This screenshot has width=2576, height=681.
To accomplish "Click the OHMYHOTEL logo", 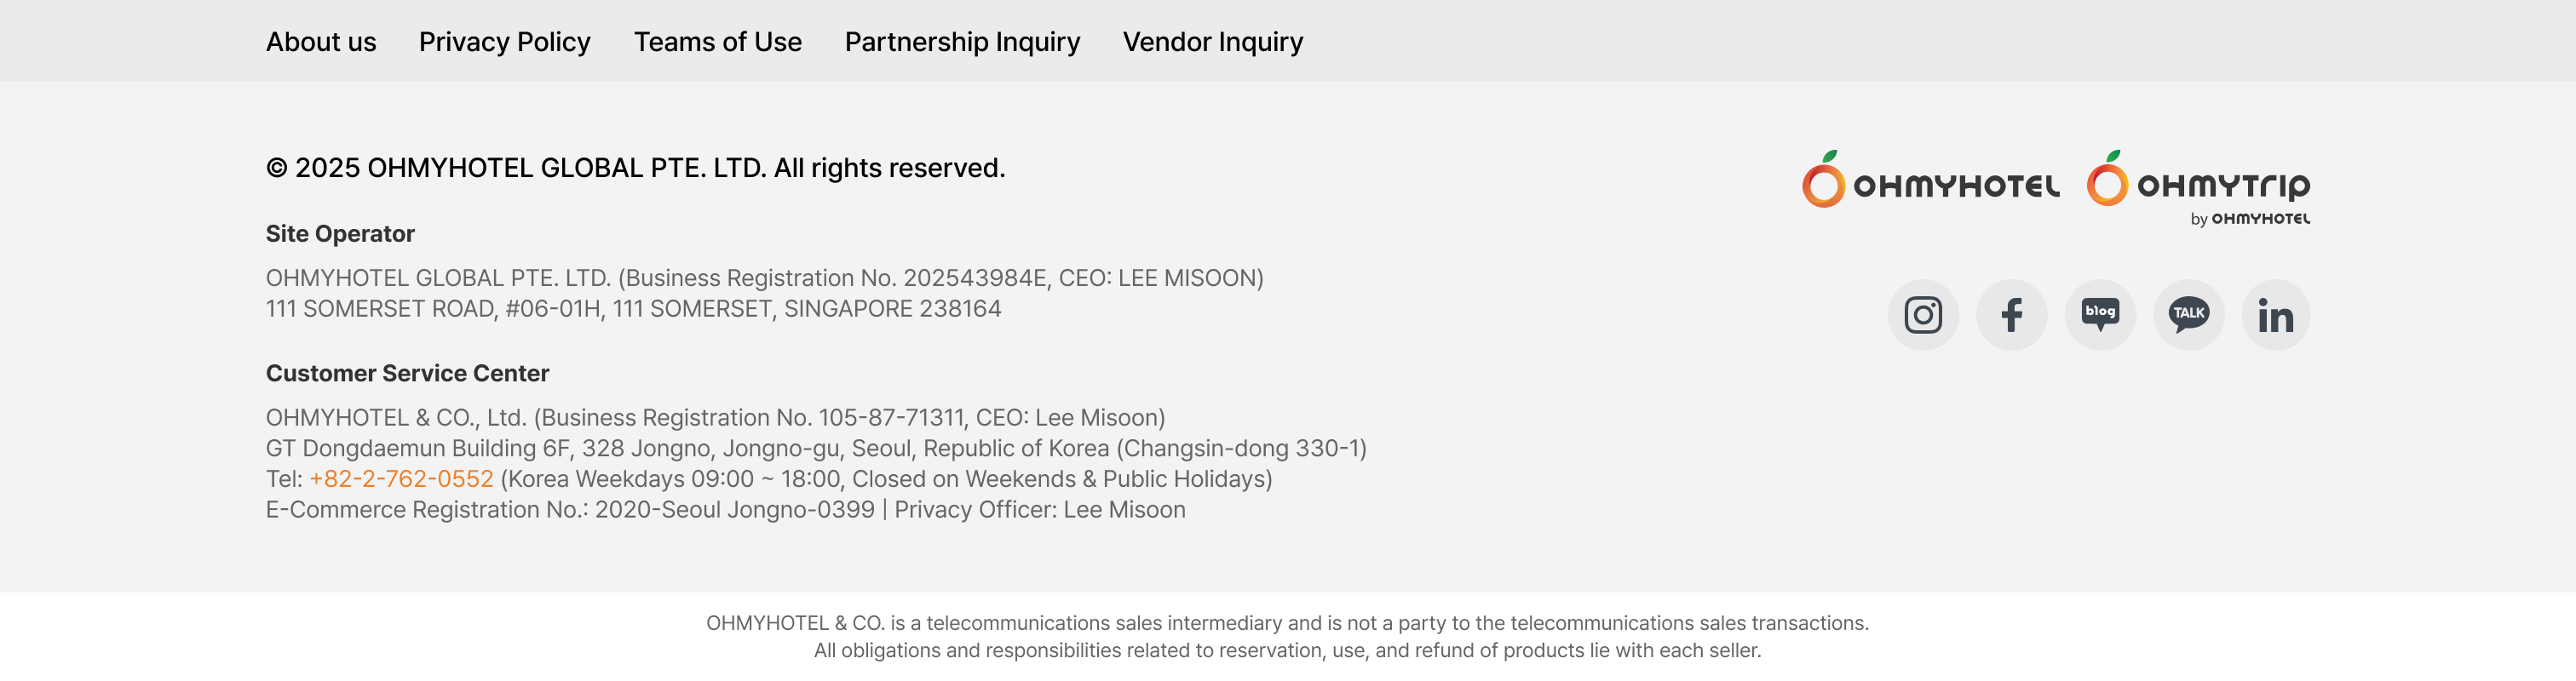I will point(1930,181).
